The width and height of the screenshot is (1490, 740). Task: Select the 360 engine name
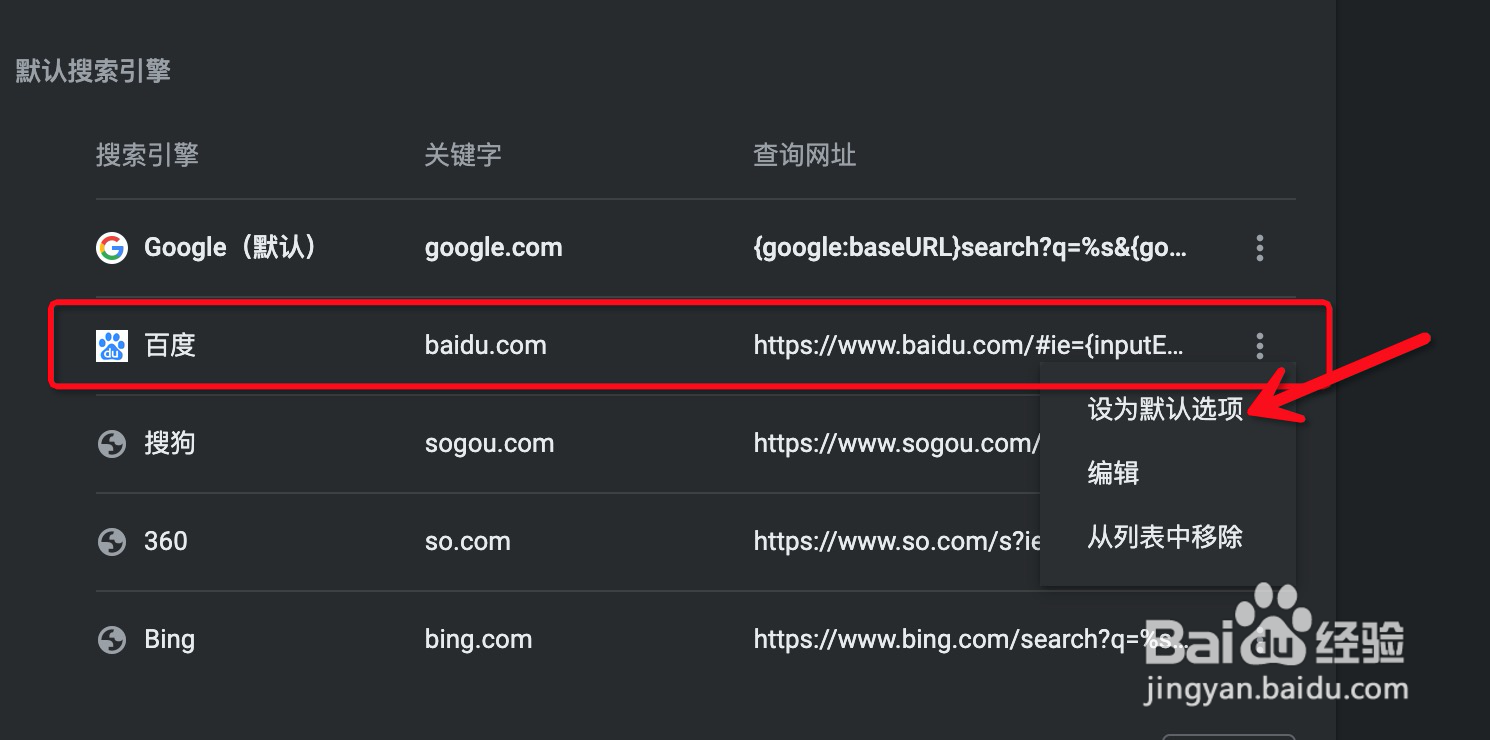166,541
